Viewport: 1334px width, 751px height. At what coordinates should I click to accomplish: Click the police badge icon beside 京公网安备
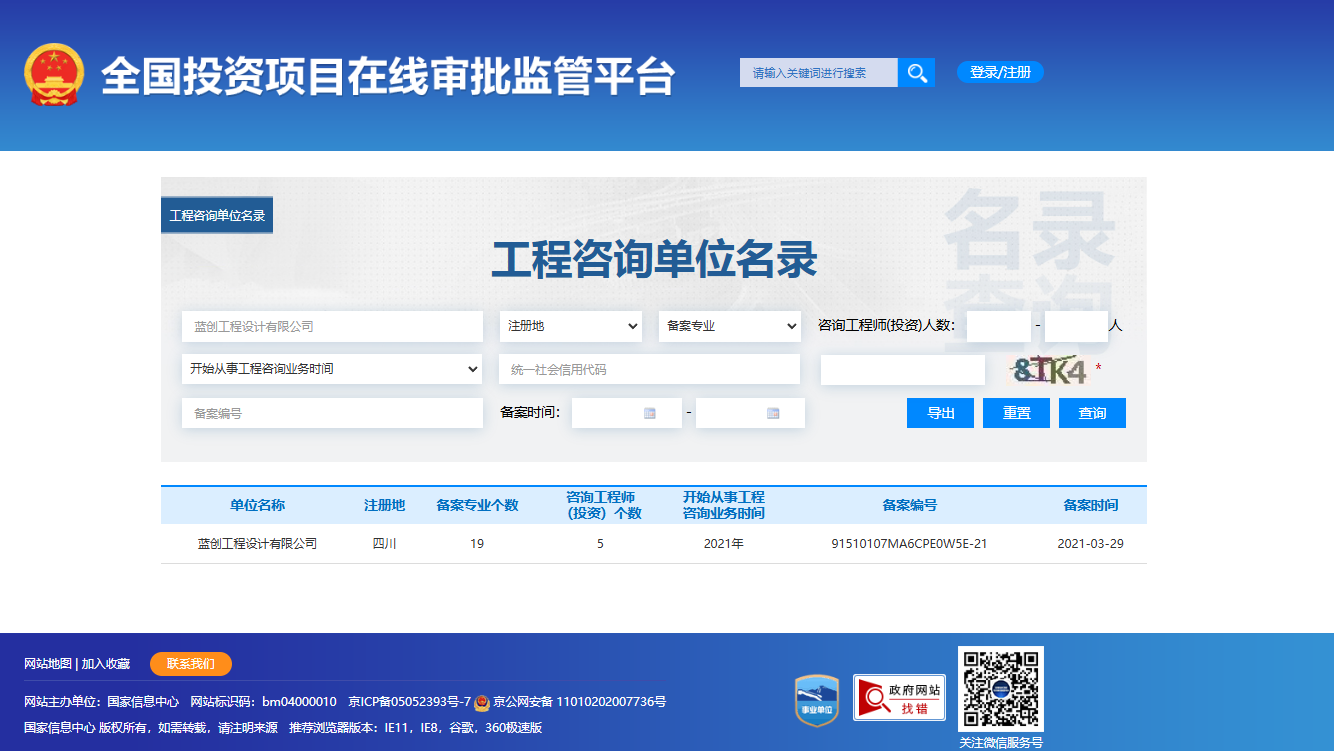coord(481,702)
